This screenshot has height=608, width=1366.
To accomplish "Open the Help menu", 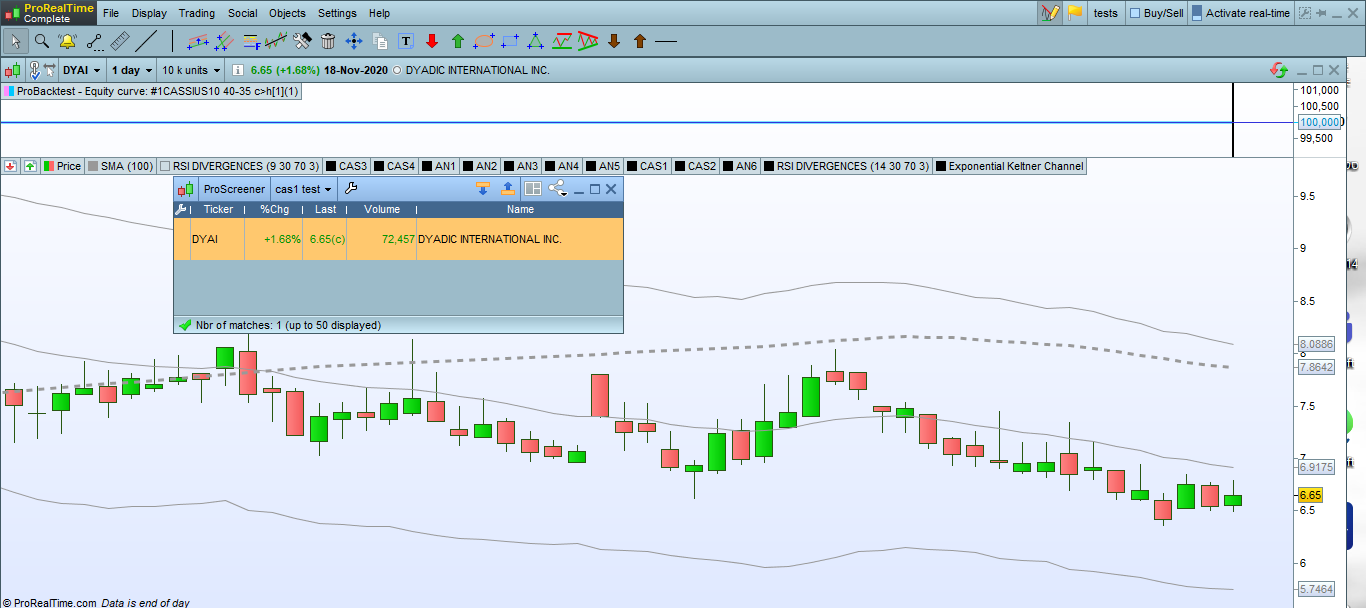I will pyautogui.click(x=379, y=13).
